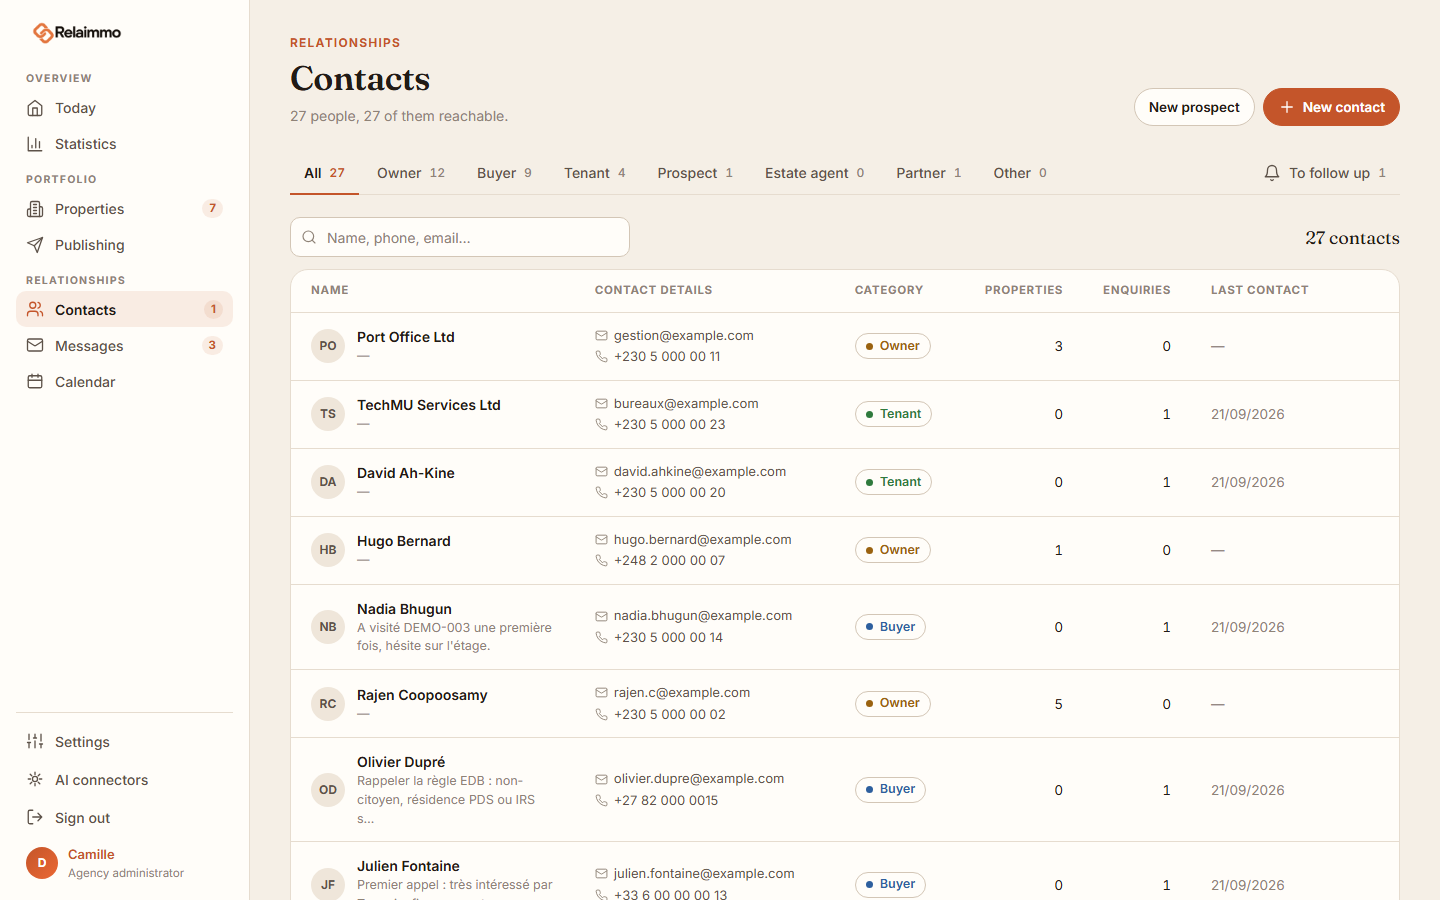Click the email icon beside gestion@example.com

click(x=601, y=336)
